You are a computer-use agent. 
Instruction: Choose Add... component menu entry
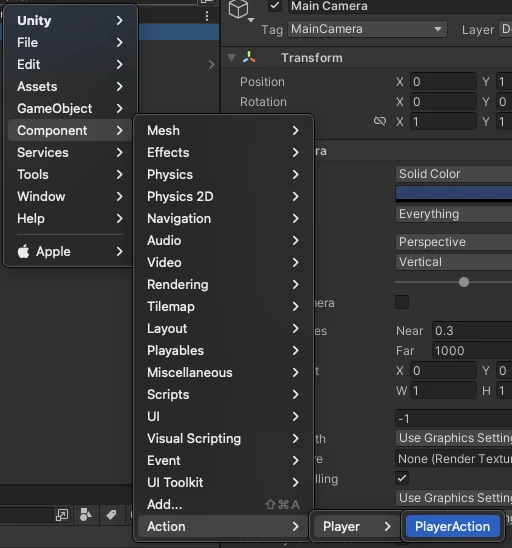(223, 505)
